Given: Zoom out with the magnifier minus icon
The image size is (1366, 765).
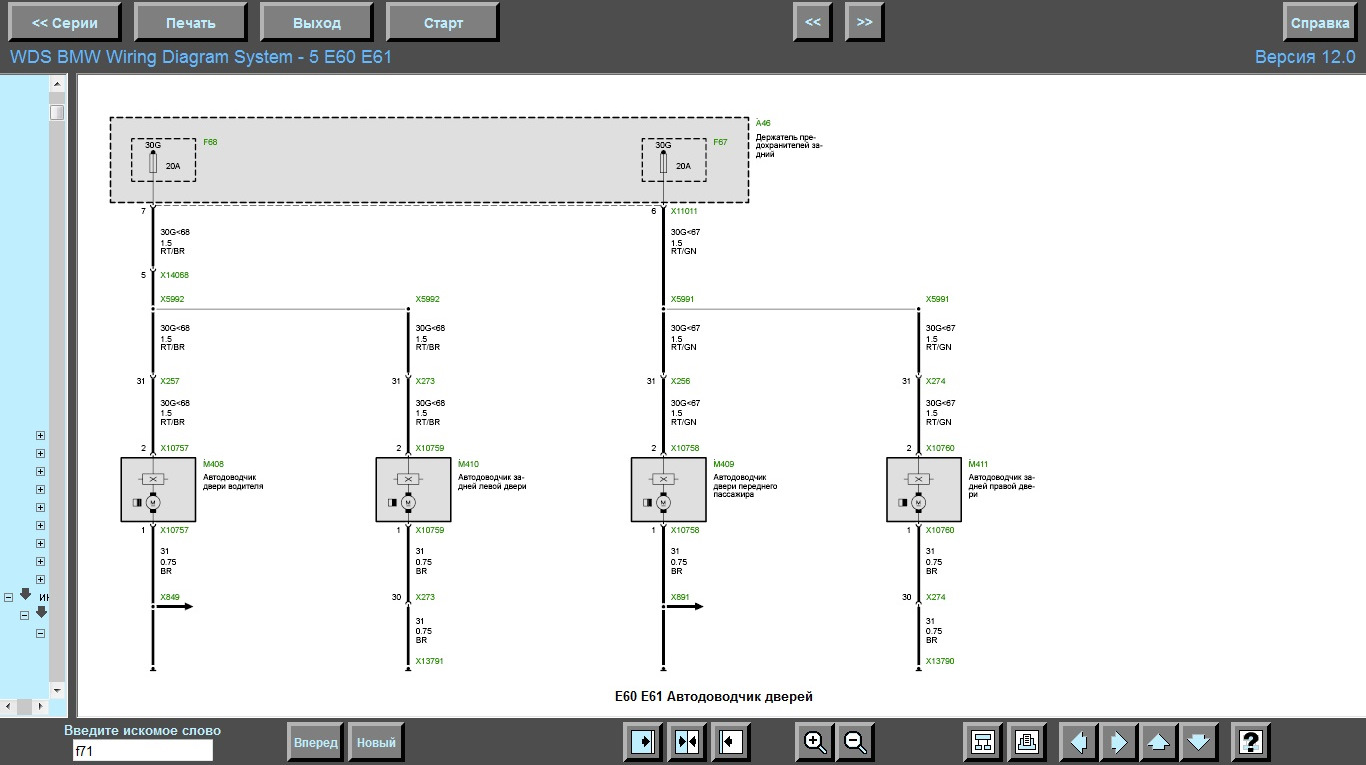Looking at the screenshot, I should coord(855,742).
